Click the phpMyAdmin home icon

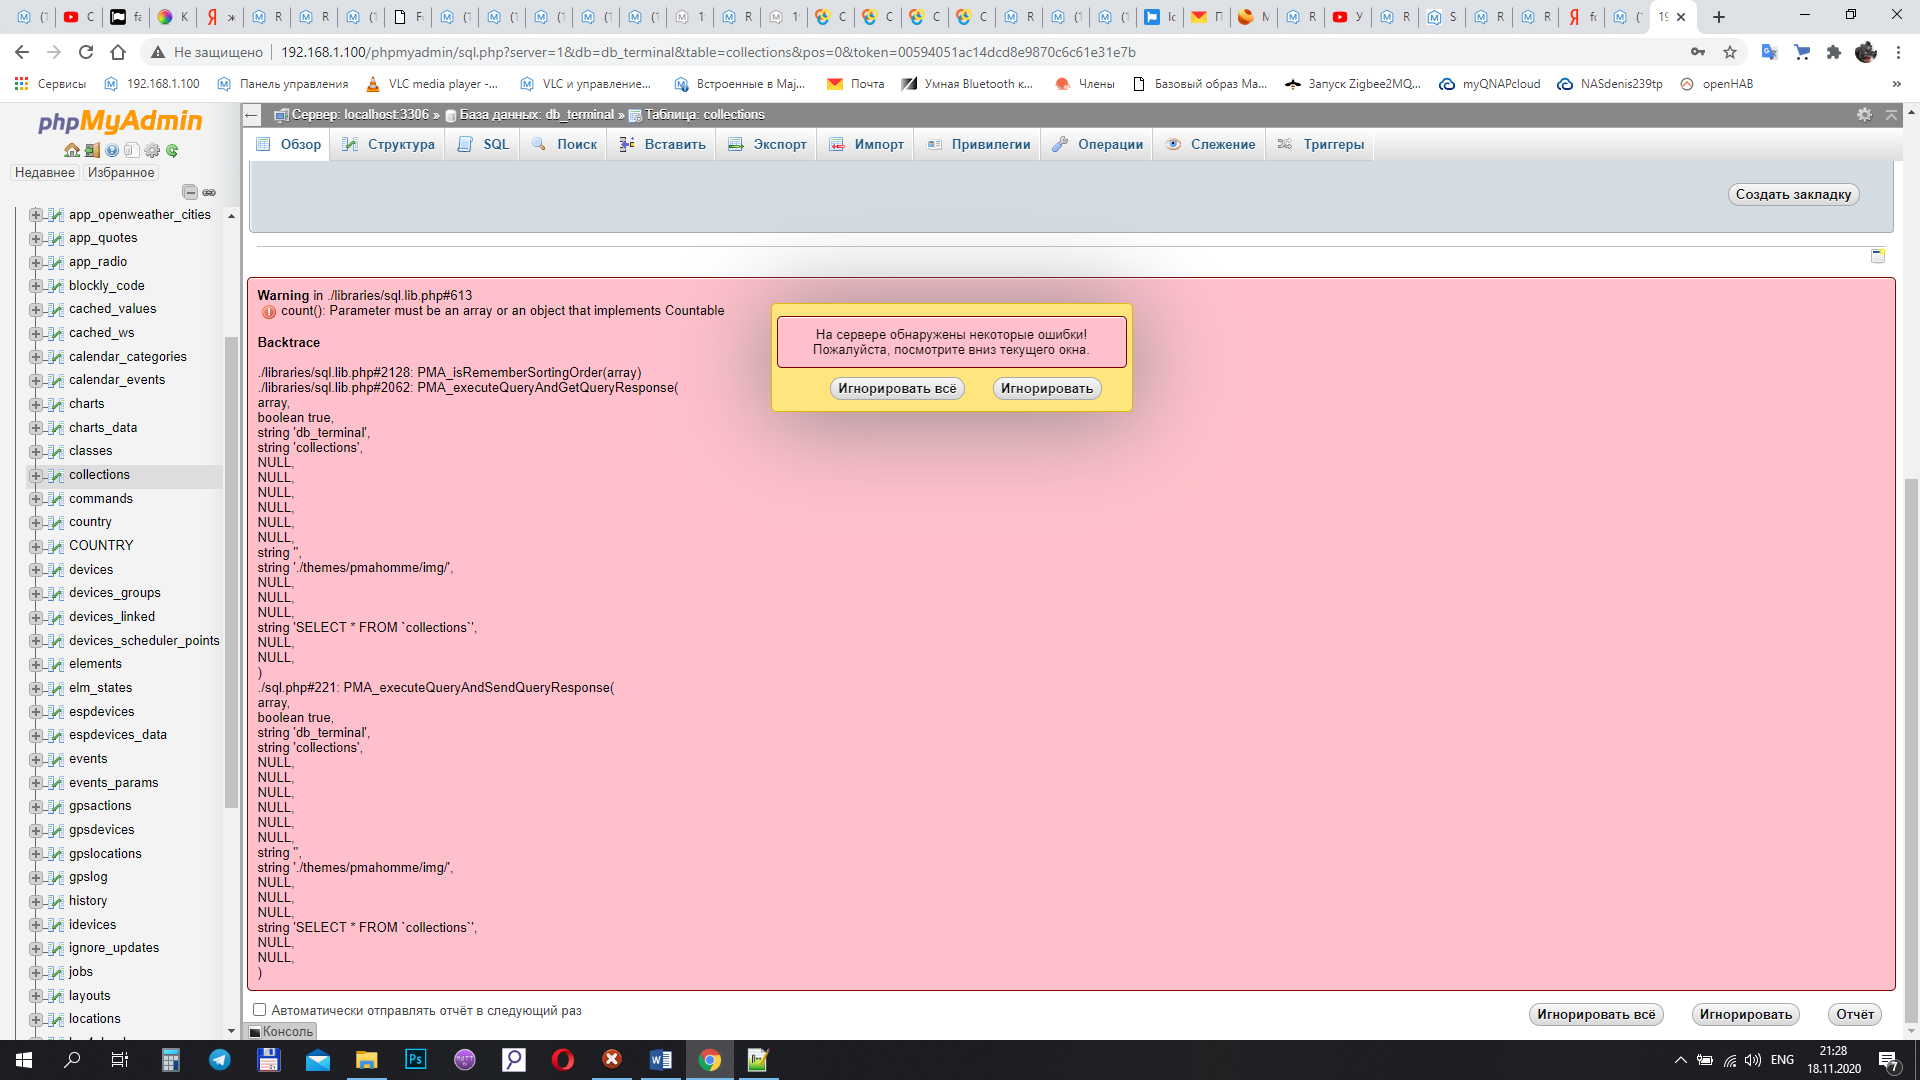71,150
